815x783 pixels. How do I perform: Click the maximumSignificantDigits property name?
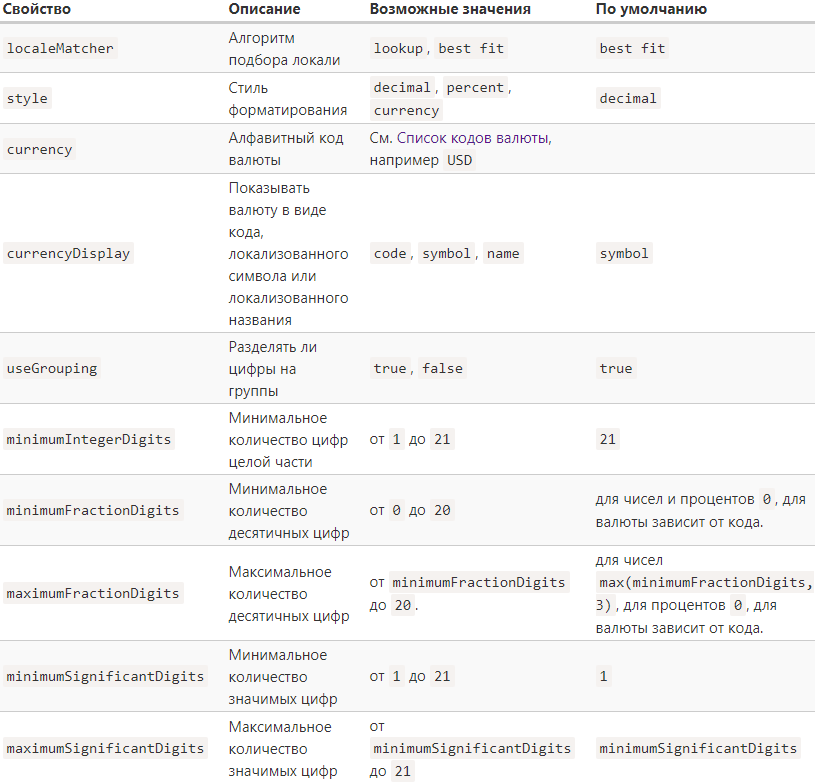(105, 749)
